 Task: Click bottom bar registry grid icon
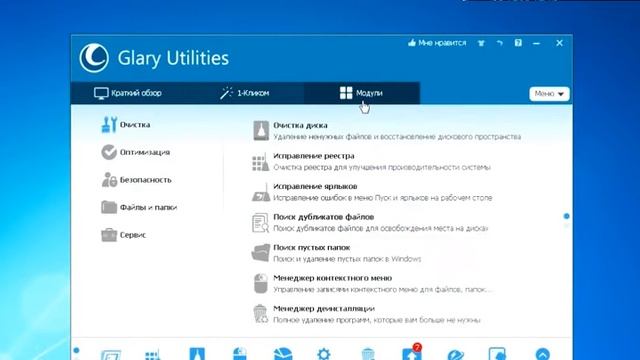pyautogui.click(x=153, y=354)
